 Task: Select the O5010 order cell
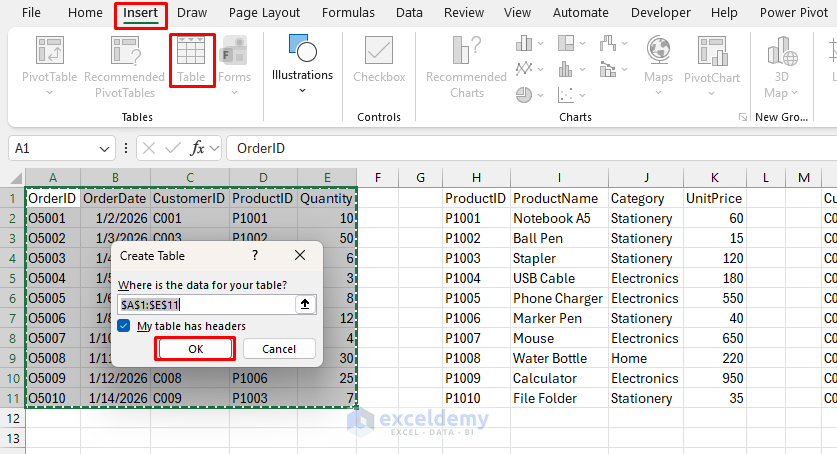(53, 399)
